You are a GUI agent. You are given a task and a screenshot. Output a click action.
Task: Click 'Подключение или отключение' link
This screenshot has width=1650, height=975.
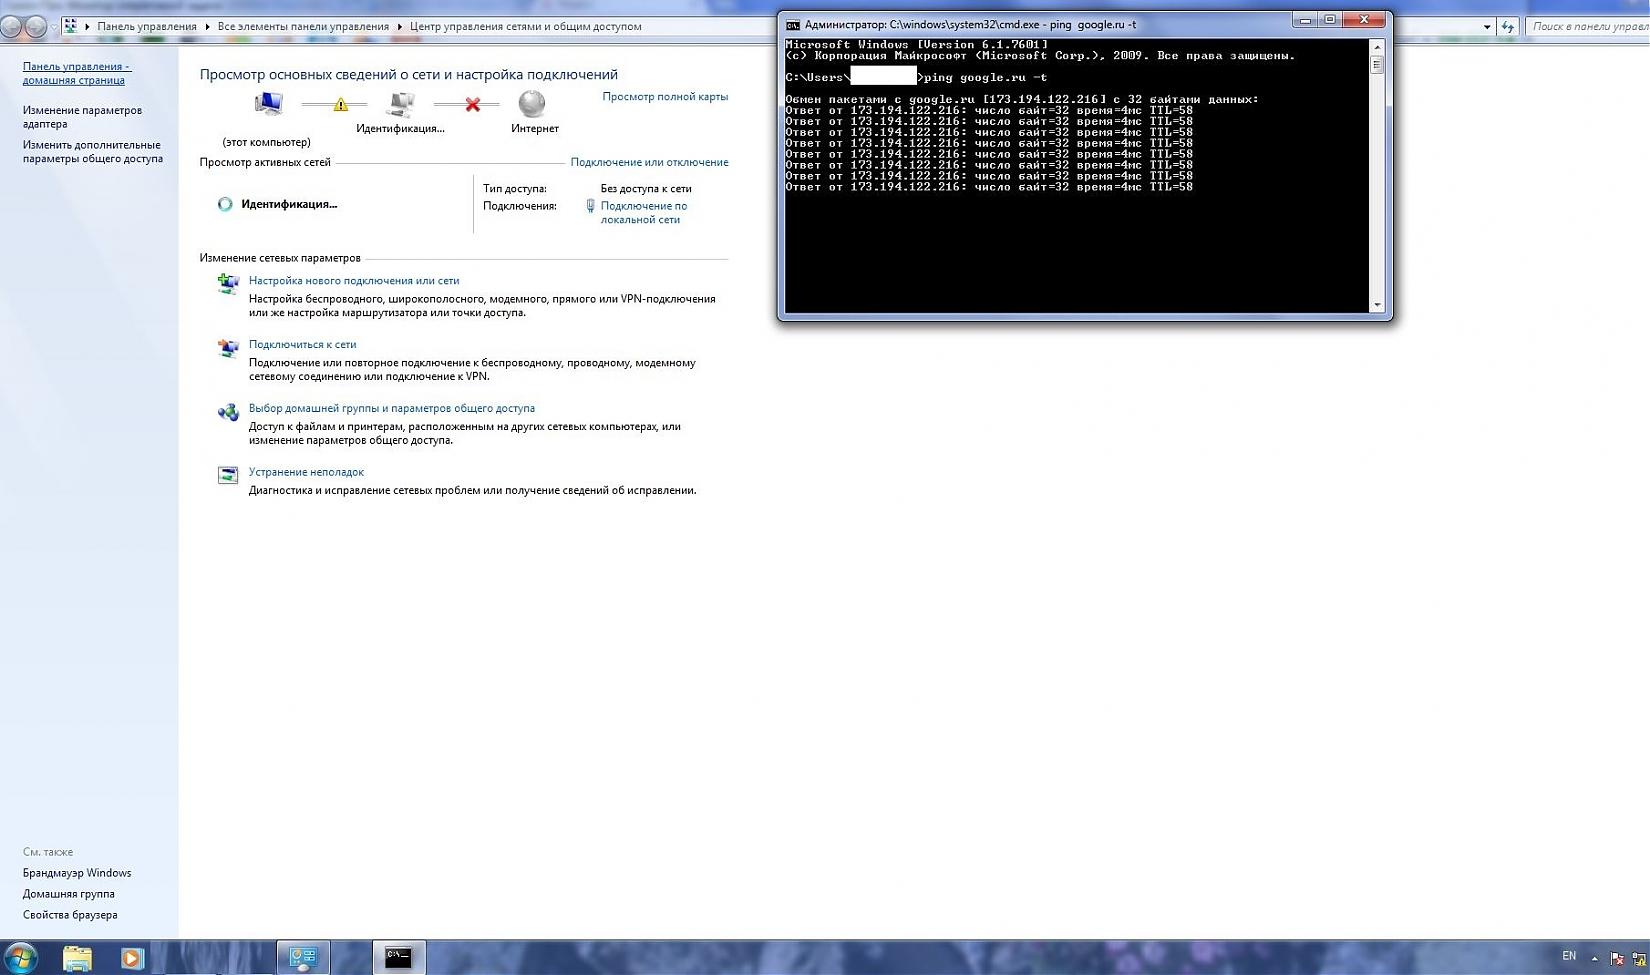coord(650,162)
